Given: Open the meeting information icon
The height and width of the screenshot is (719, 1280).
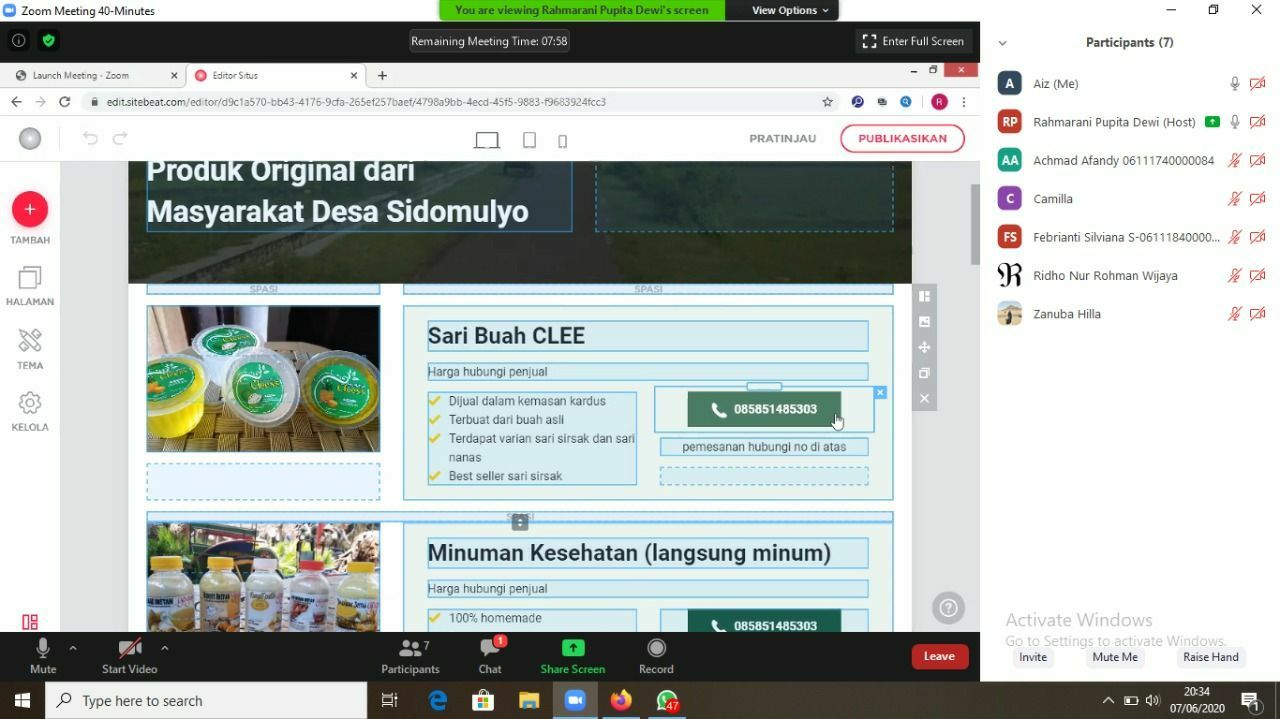Looking at the screenshot, I should coord(18,41).
